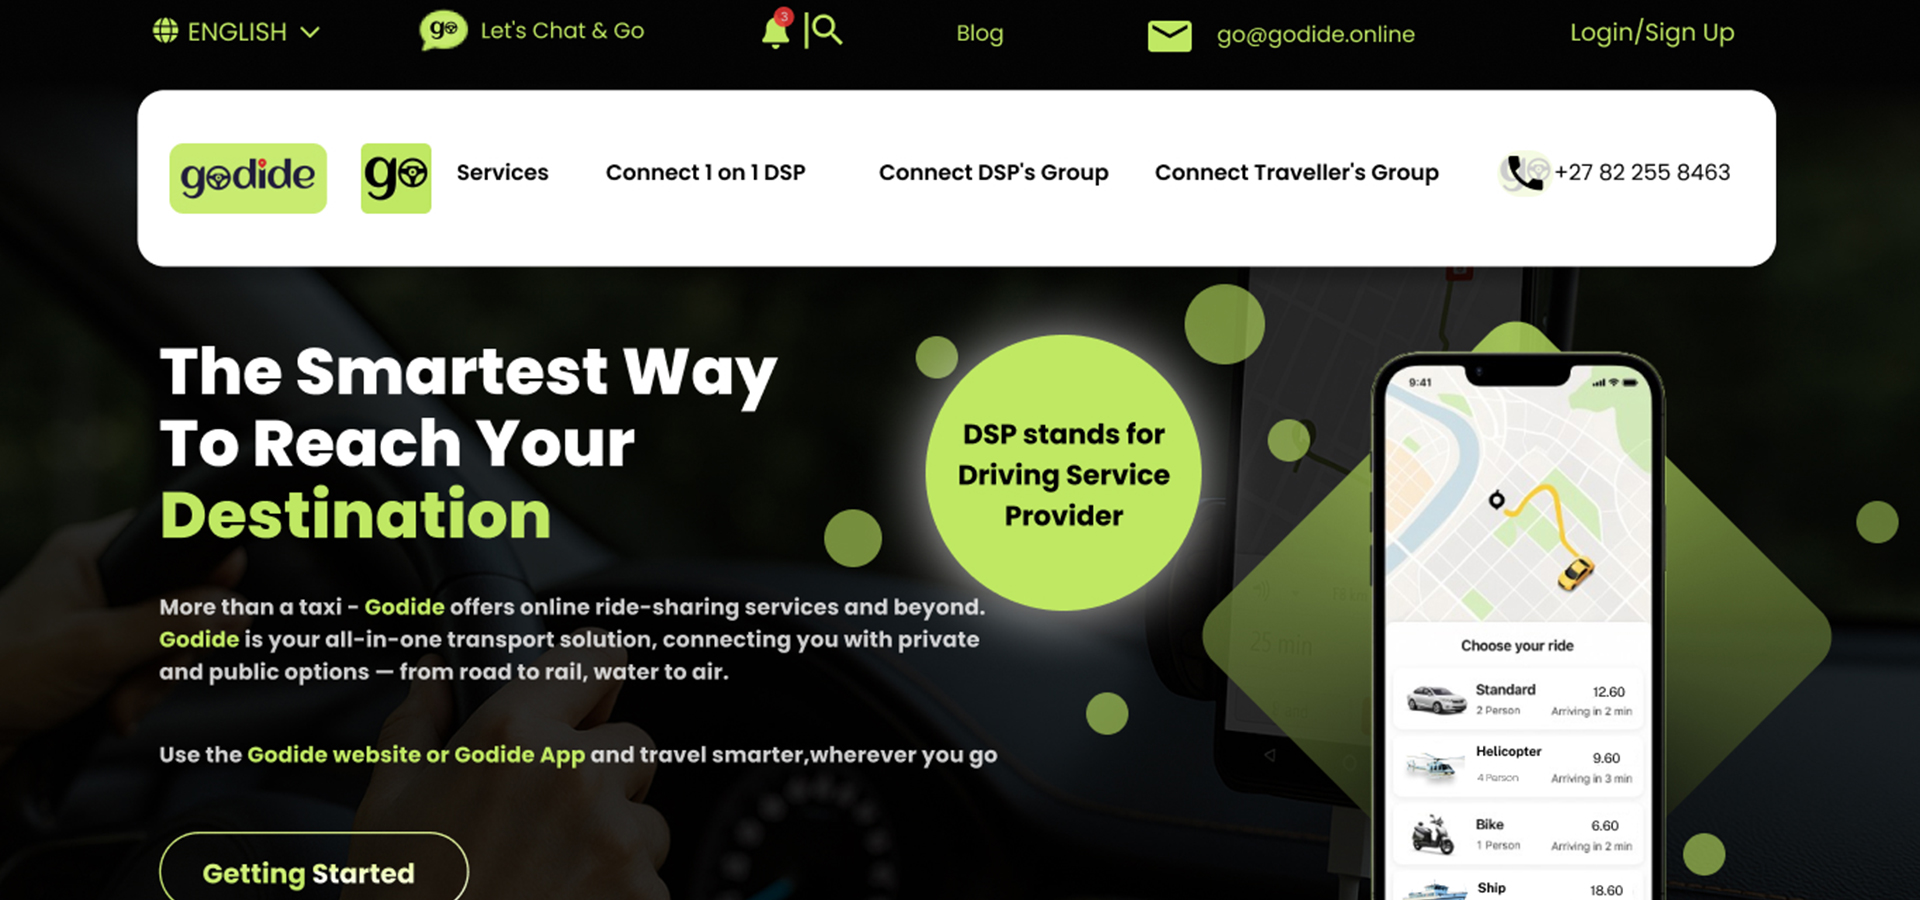Open the ENGLISH language dropdown chevron

(x=310, y=32)
